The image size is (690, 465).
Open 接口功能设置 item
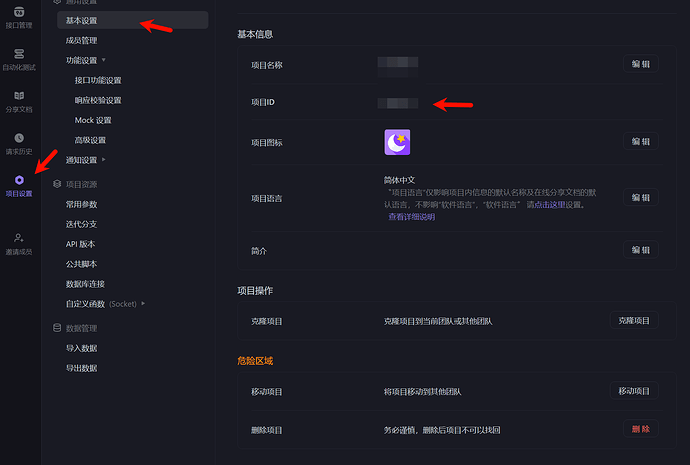(98, 80)
